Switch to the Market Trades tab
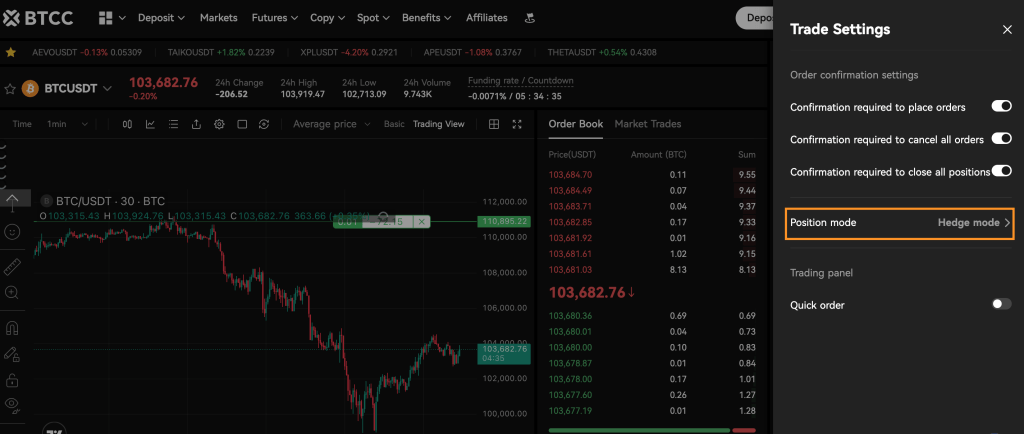The image size is (1024, 434). tap(647, 124)
